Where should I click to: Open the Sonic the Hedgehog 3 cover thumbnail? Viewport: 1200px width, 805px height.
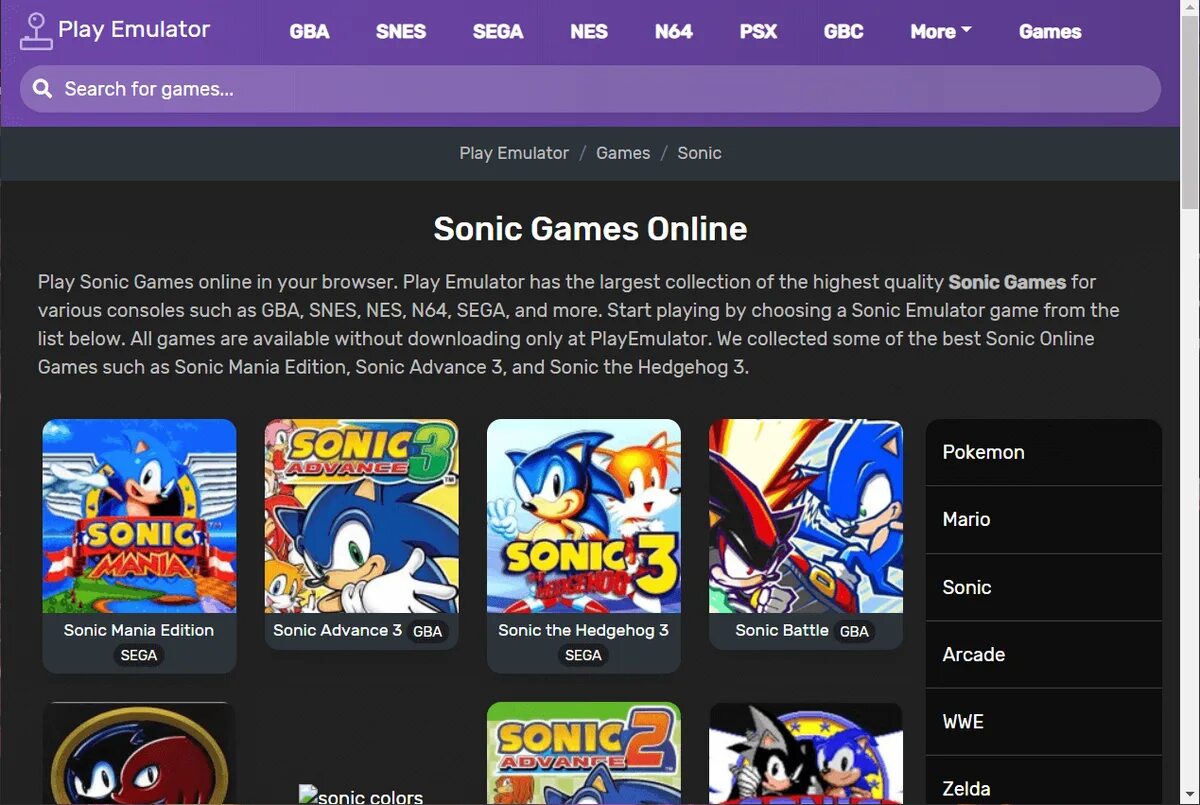(584, 516)
